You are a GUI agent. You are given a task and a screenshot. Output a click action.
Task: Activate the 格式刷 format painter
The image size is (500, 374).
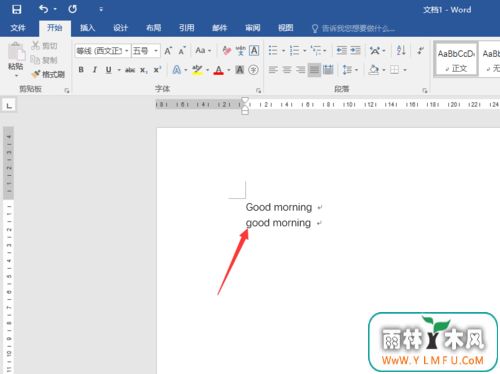pyautogui.click(x=48, y=74)
